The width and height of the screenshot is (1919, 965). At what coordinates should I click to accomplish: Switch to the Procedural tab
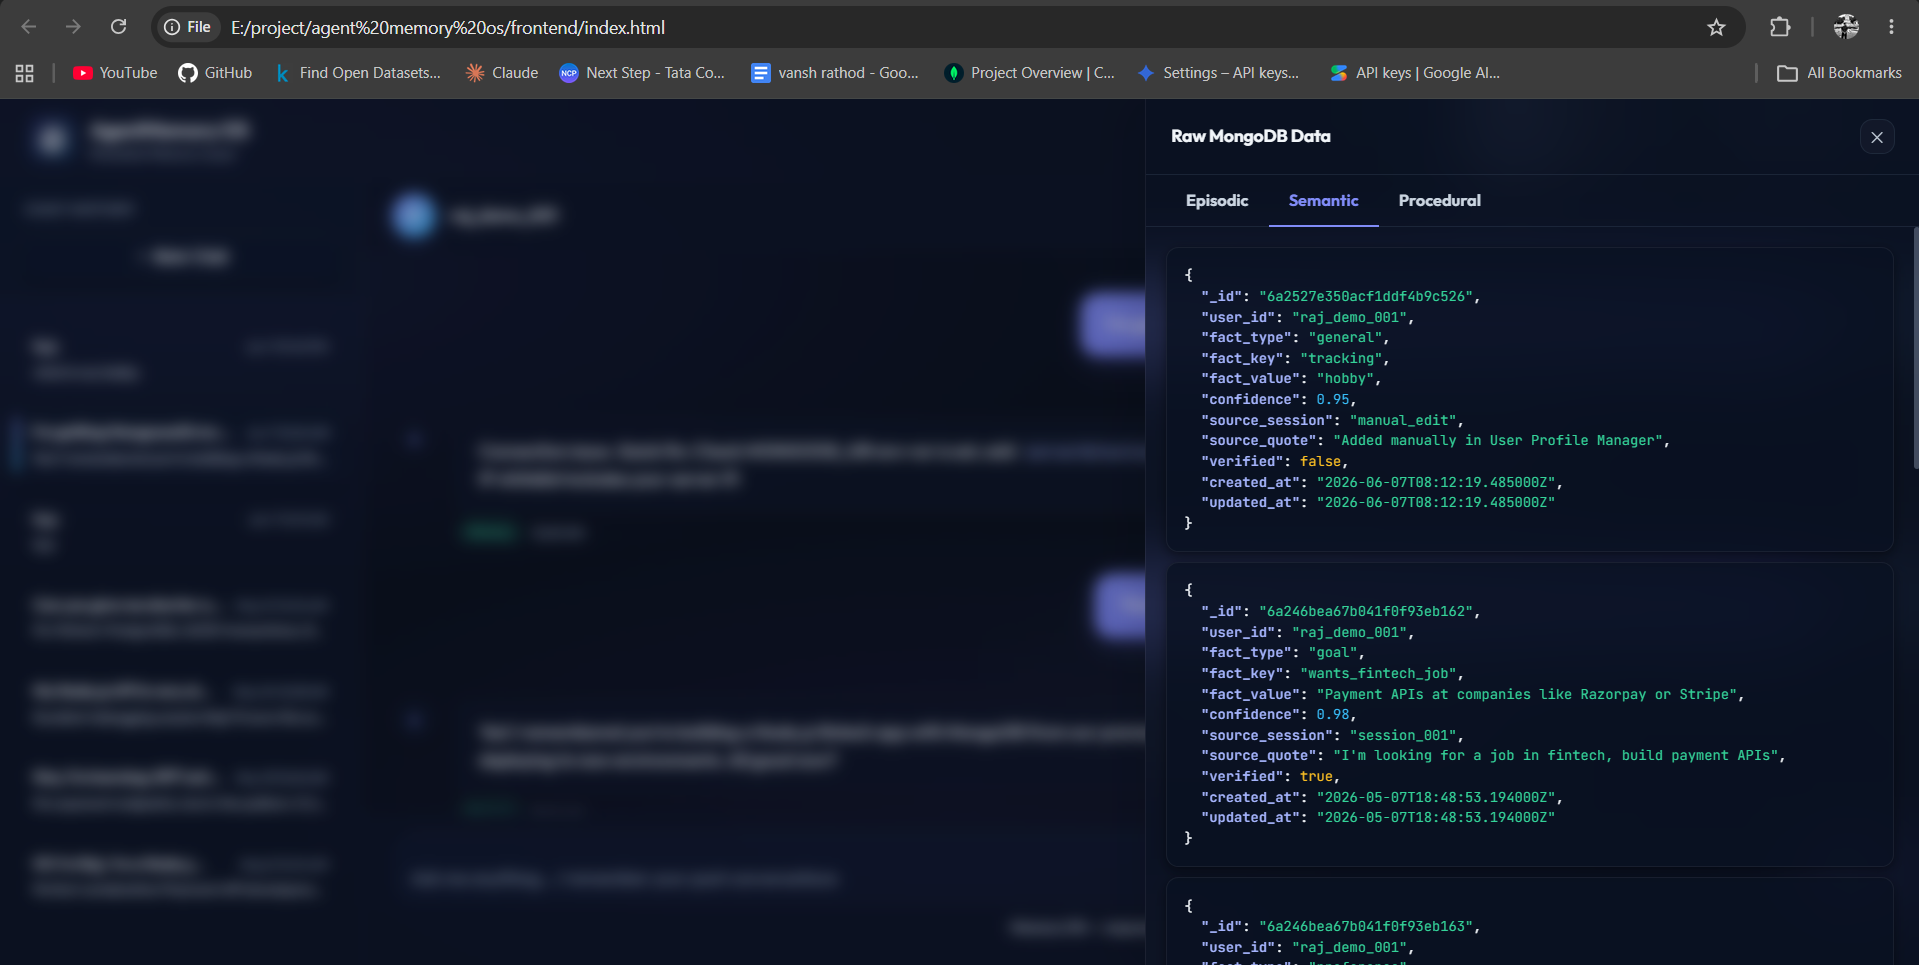click(1439, 201)
